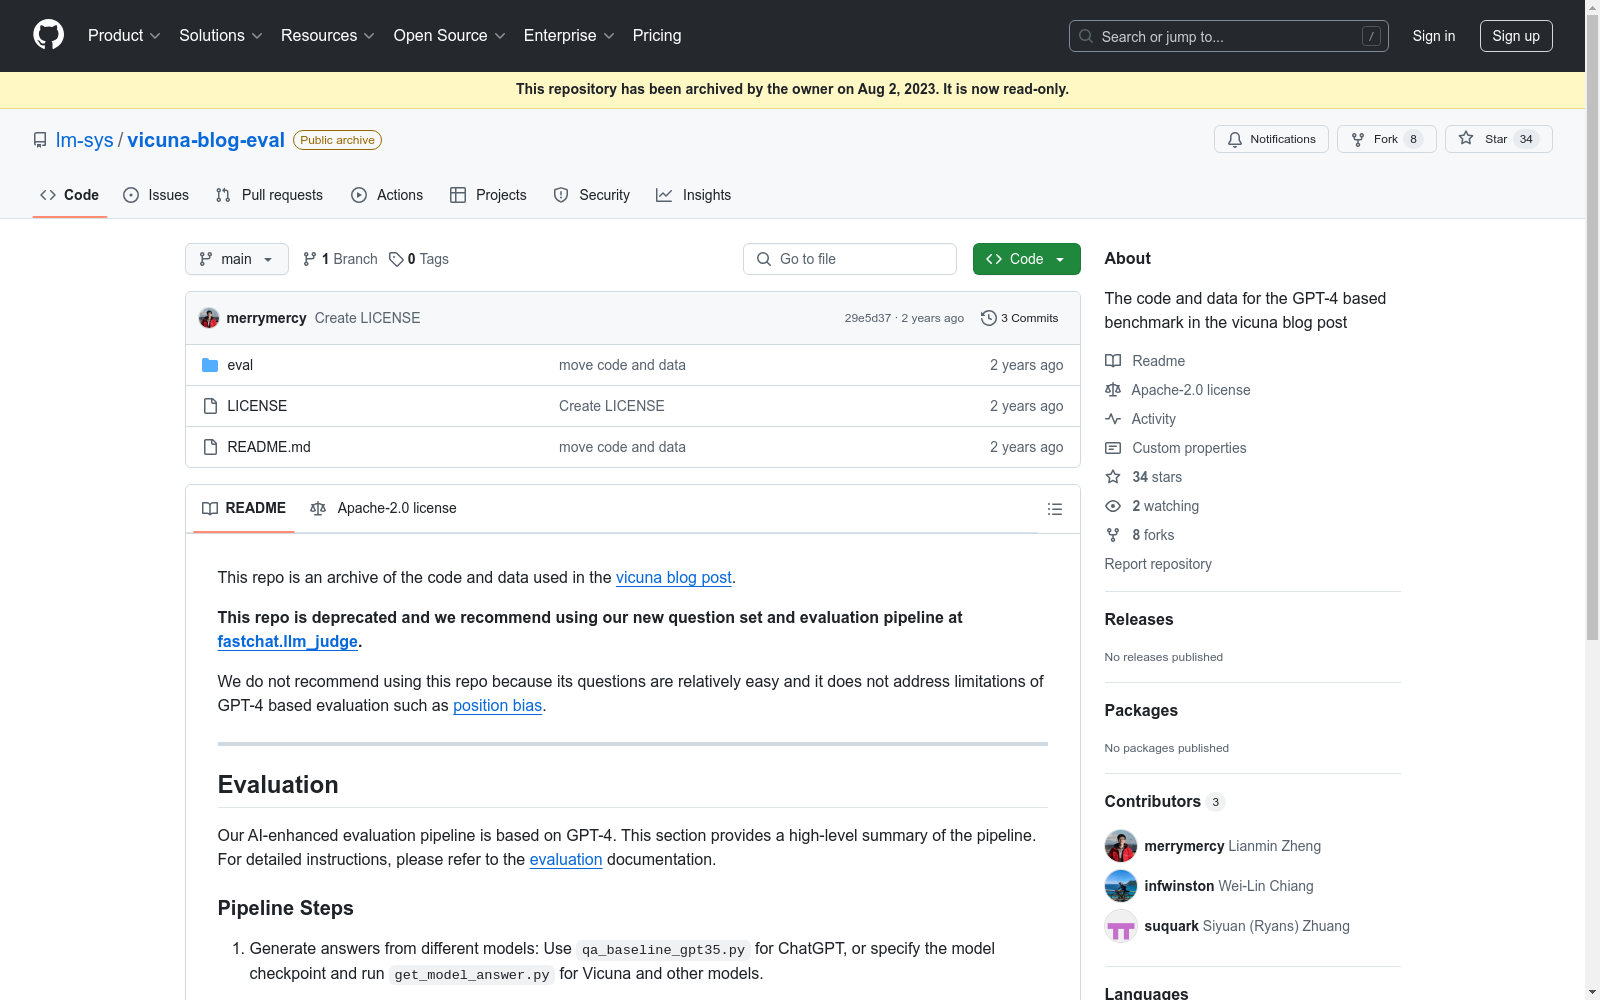Open suquark contributor profile
The height and width of the screenshot is (1000, 1600).
coord(1171,926)
